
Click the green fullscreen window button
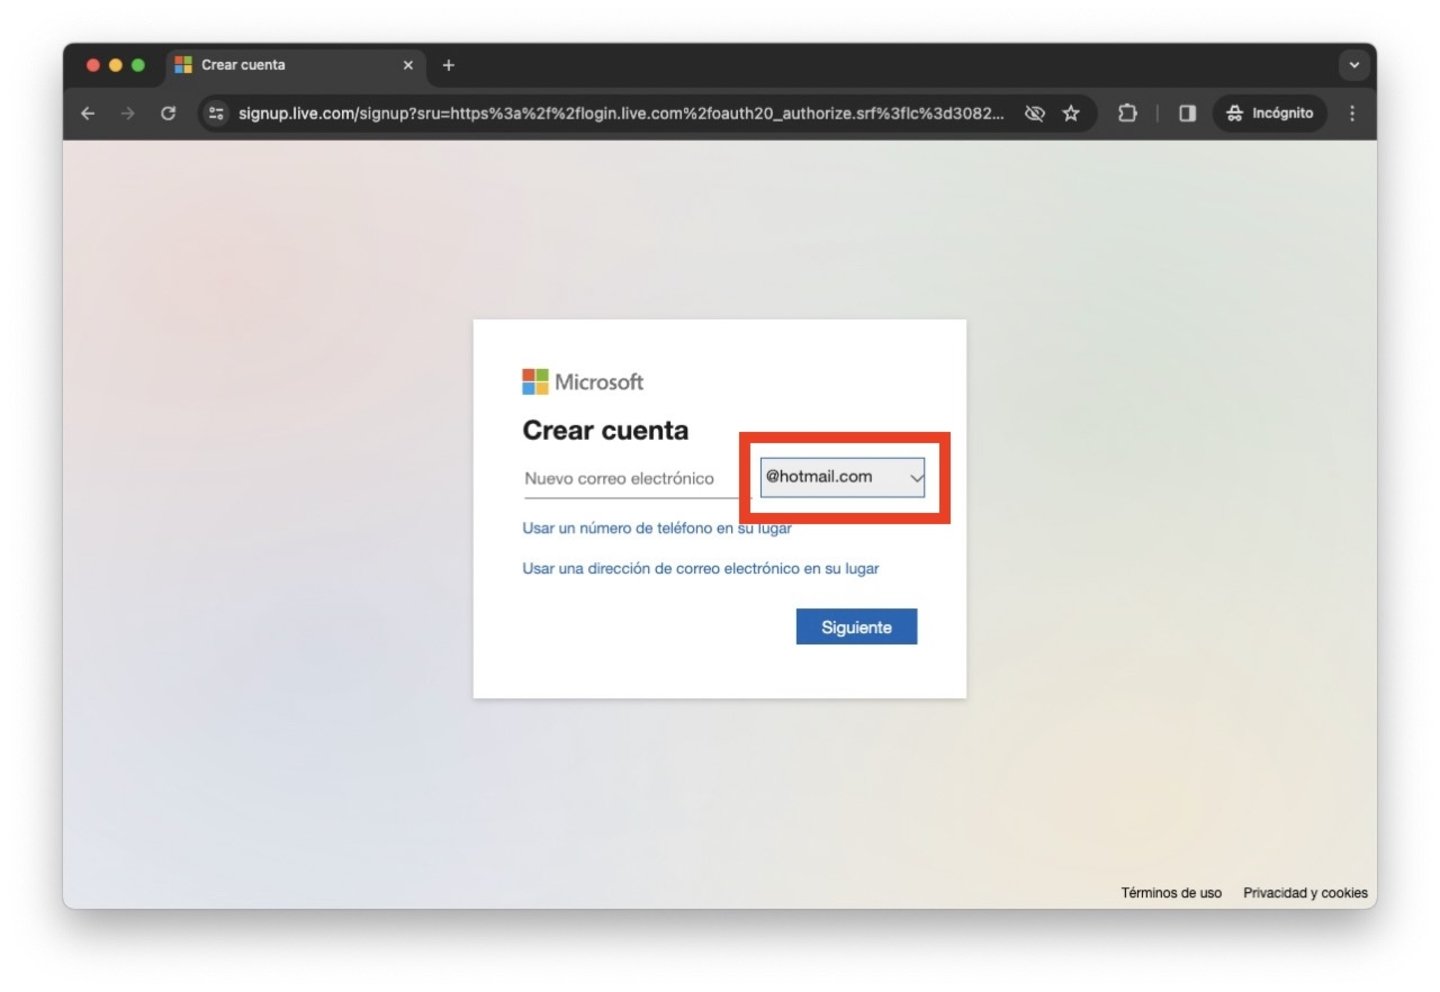138,65
